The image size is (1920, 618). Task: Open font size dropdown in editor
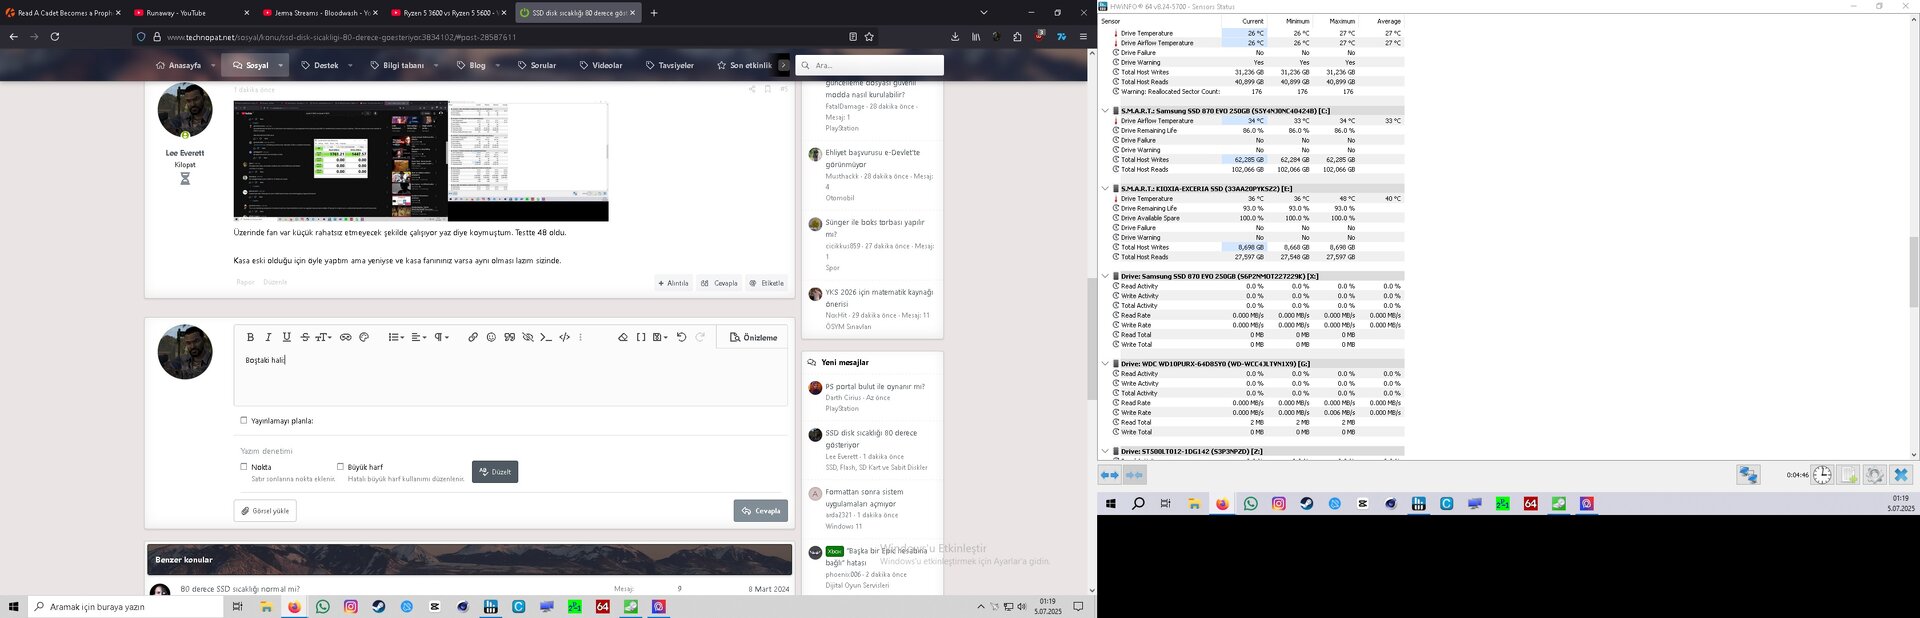(x=323, y=337)
